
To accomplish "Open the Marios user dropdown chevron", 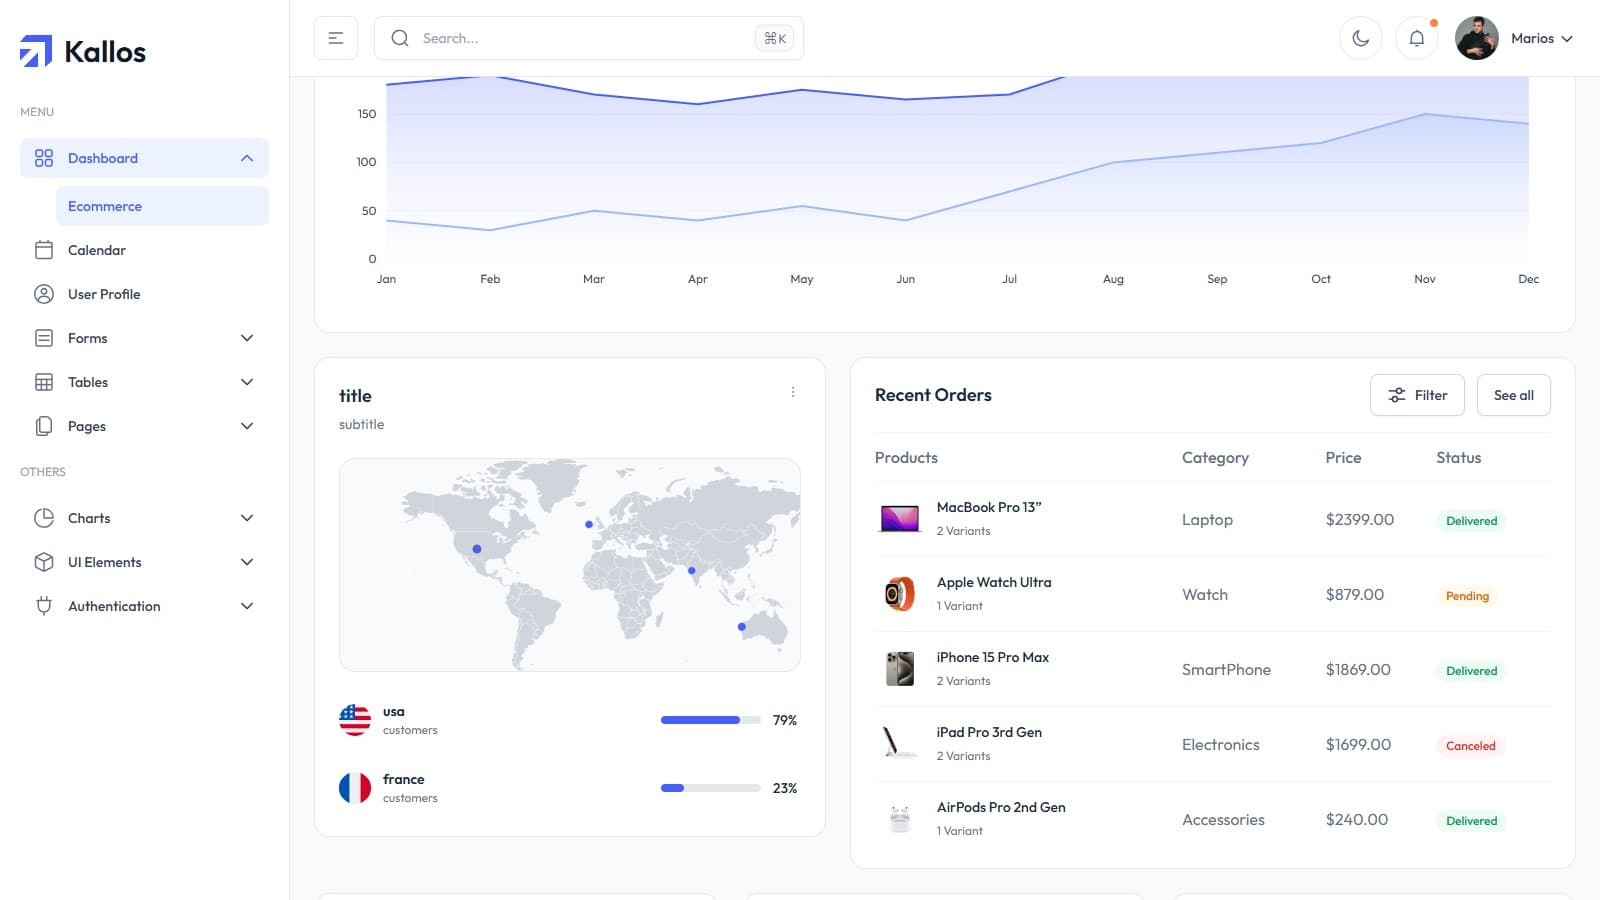I will point(1567,39).
